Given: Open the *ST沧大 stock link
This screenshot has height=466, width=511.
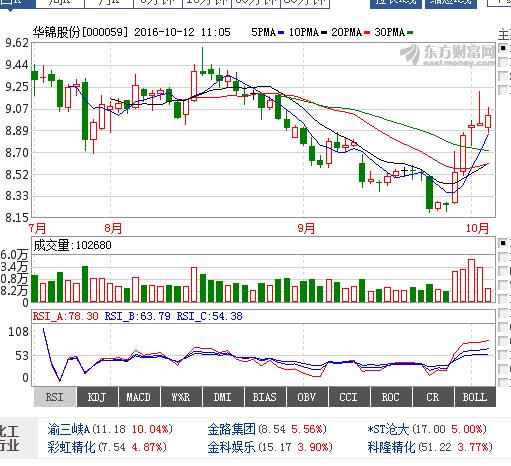Looking at the screenshot, I should tap(388, 429).
